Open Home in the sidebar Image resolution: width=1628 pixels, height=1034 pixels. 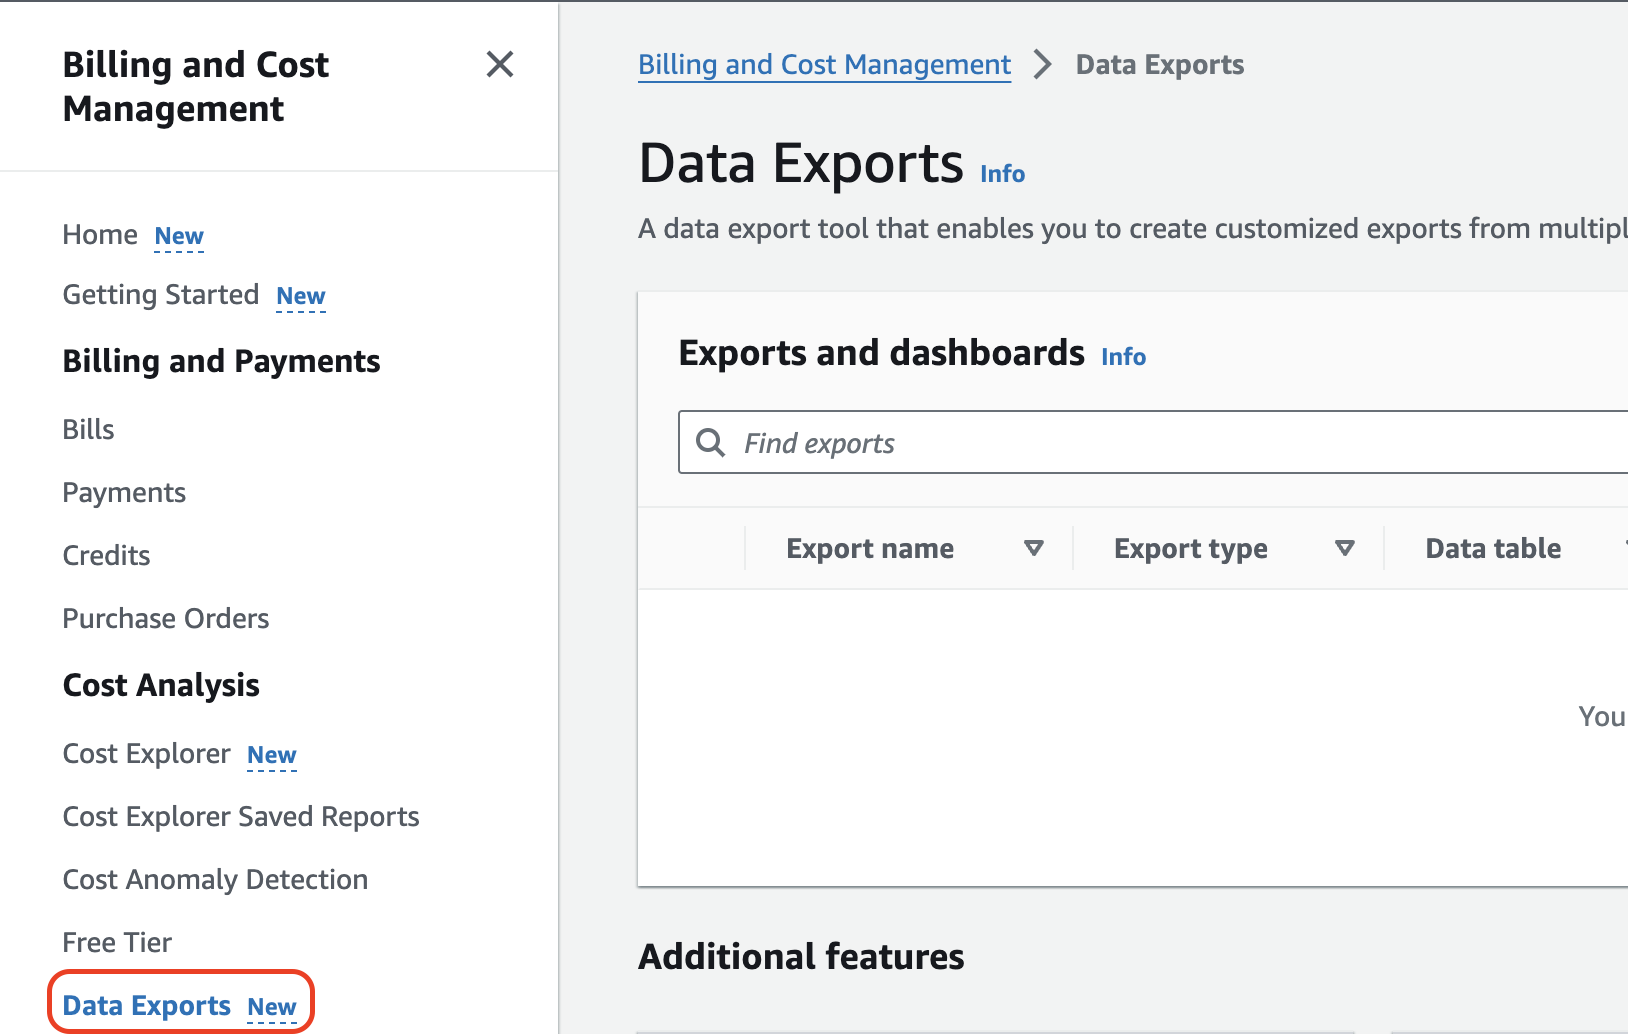(100, 235)
